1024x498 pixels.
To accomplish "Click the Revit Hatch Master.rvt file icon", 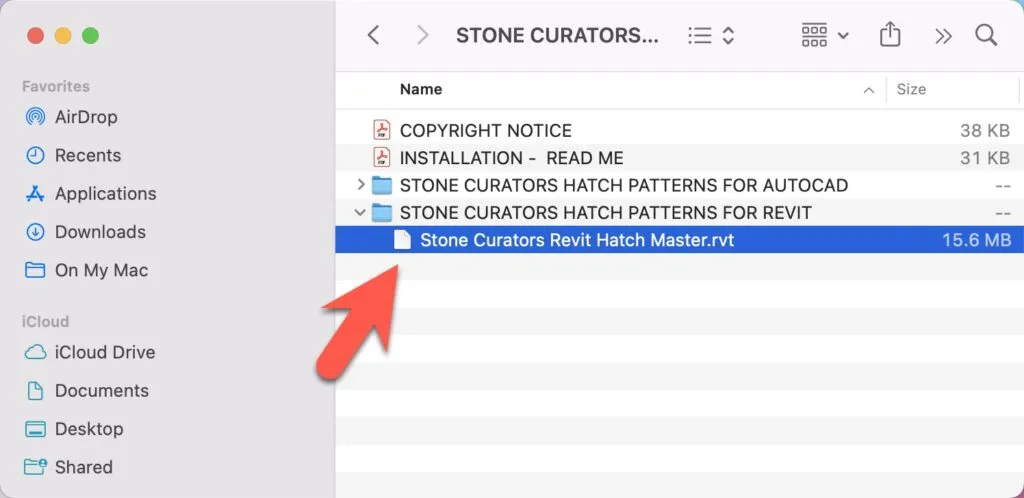I will tap(402, 240).
